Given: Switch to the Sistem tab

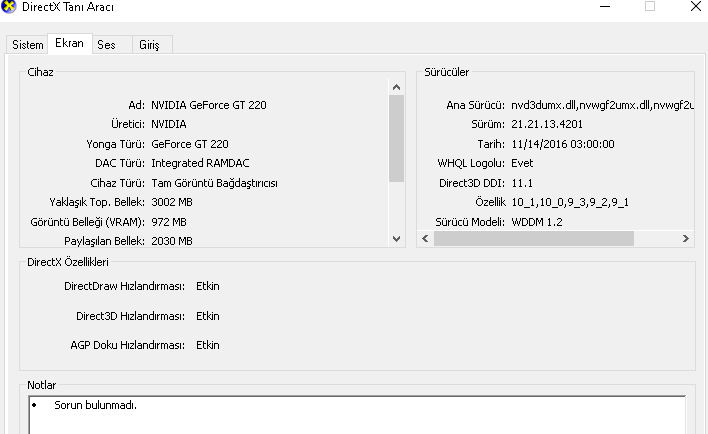Looking at the screenshot, I should tap(28, 45).
